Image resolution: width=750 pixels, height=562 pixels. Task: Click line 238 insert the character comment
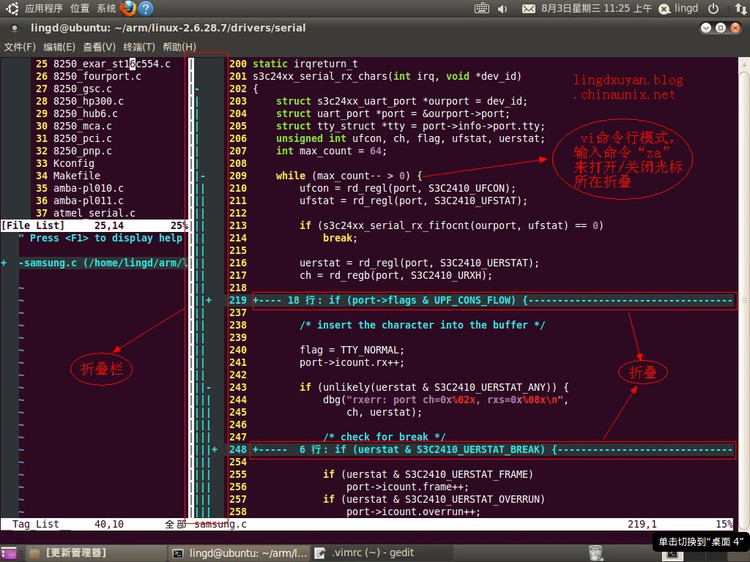tap(422, 325)
